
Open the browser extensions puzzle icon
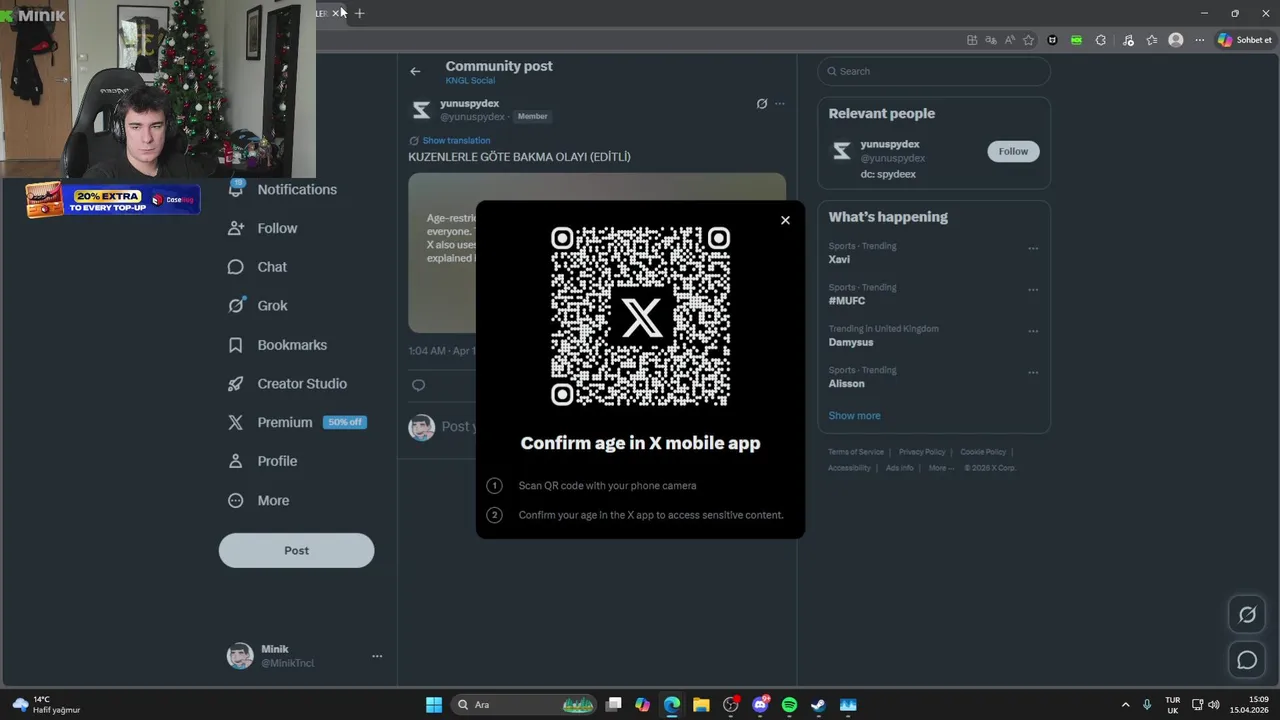tap(1101, 40)
